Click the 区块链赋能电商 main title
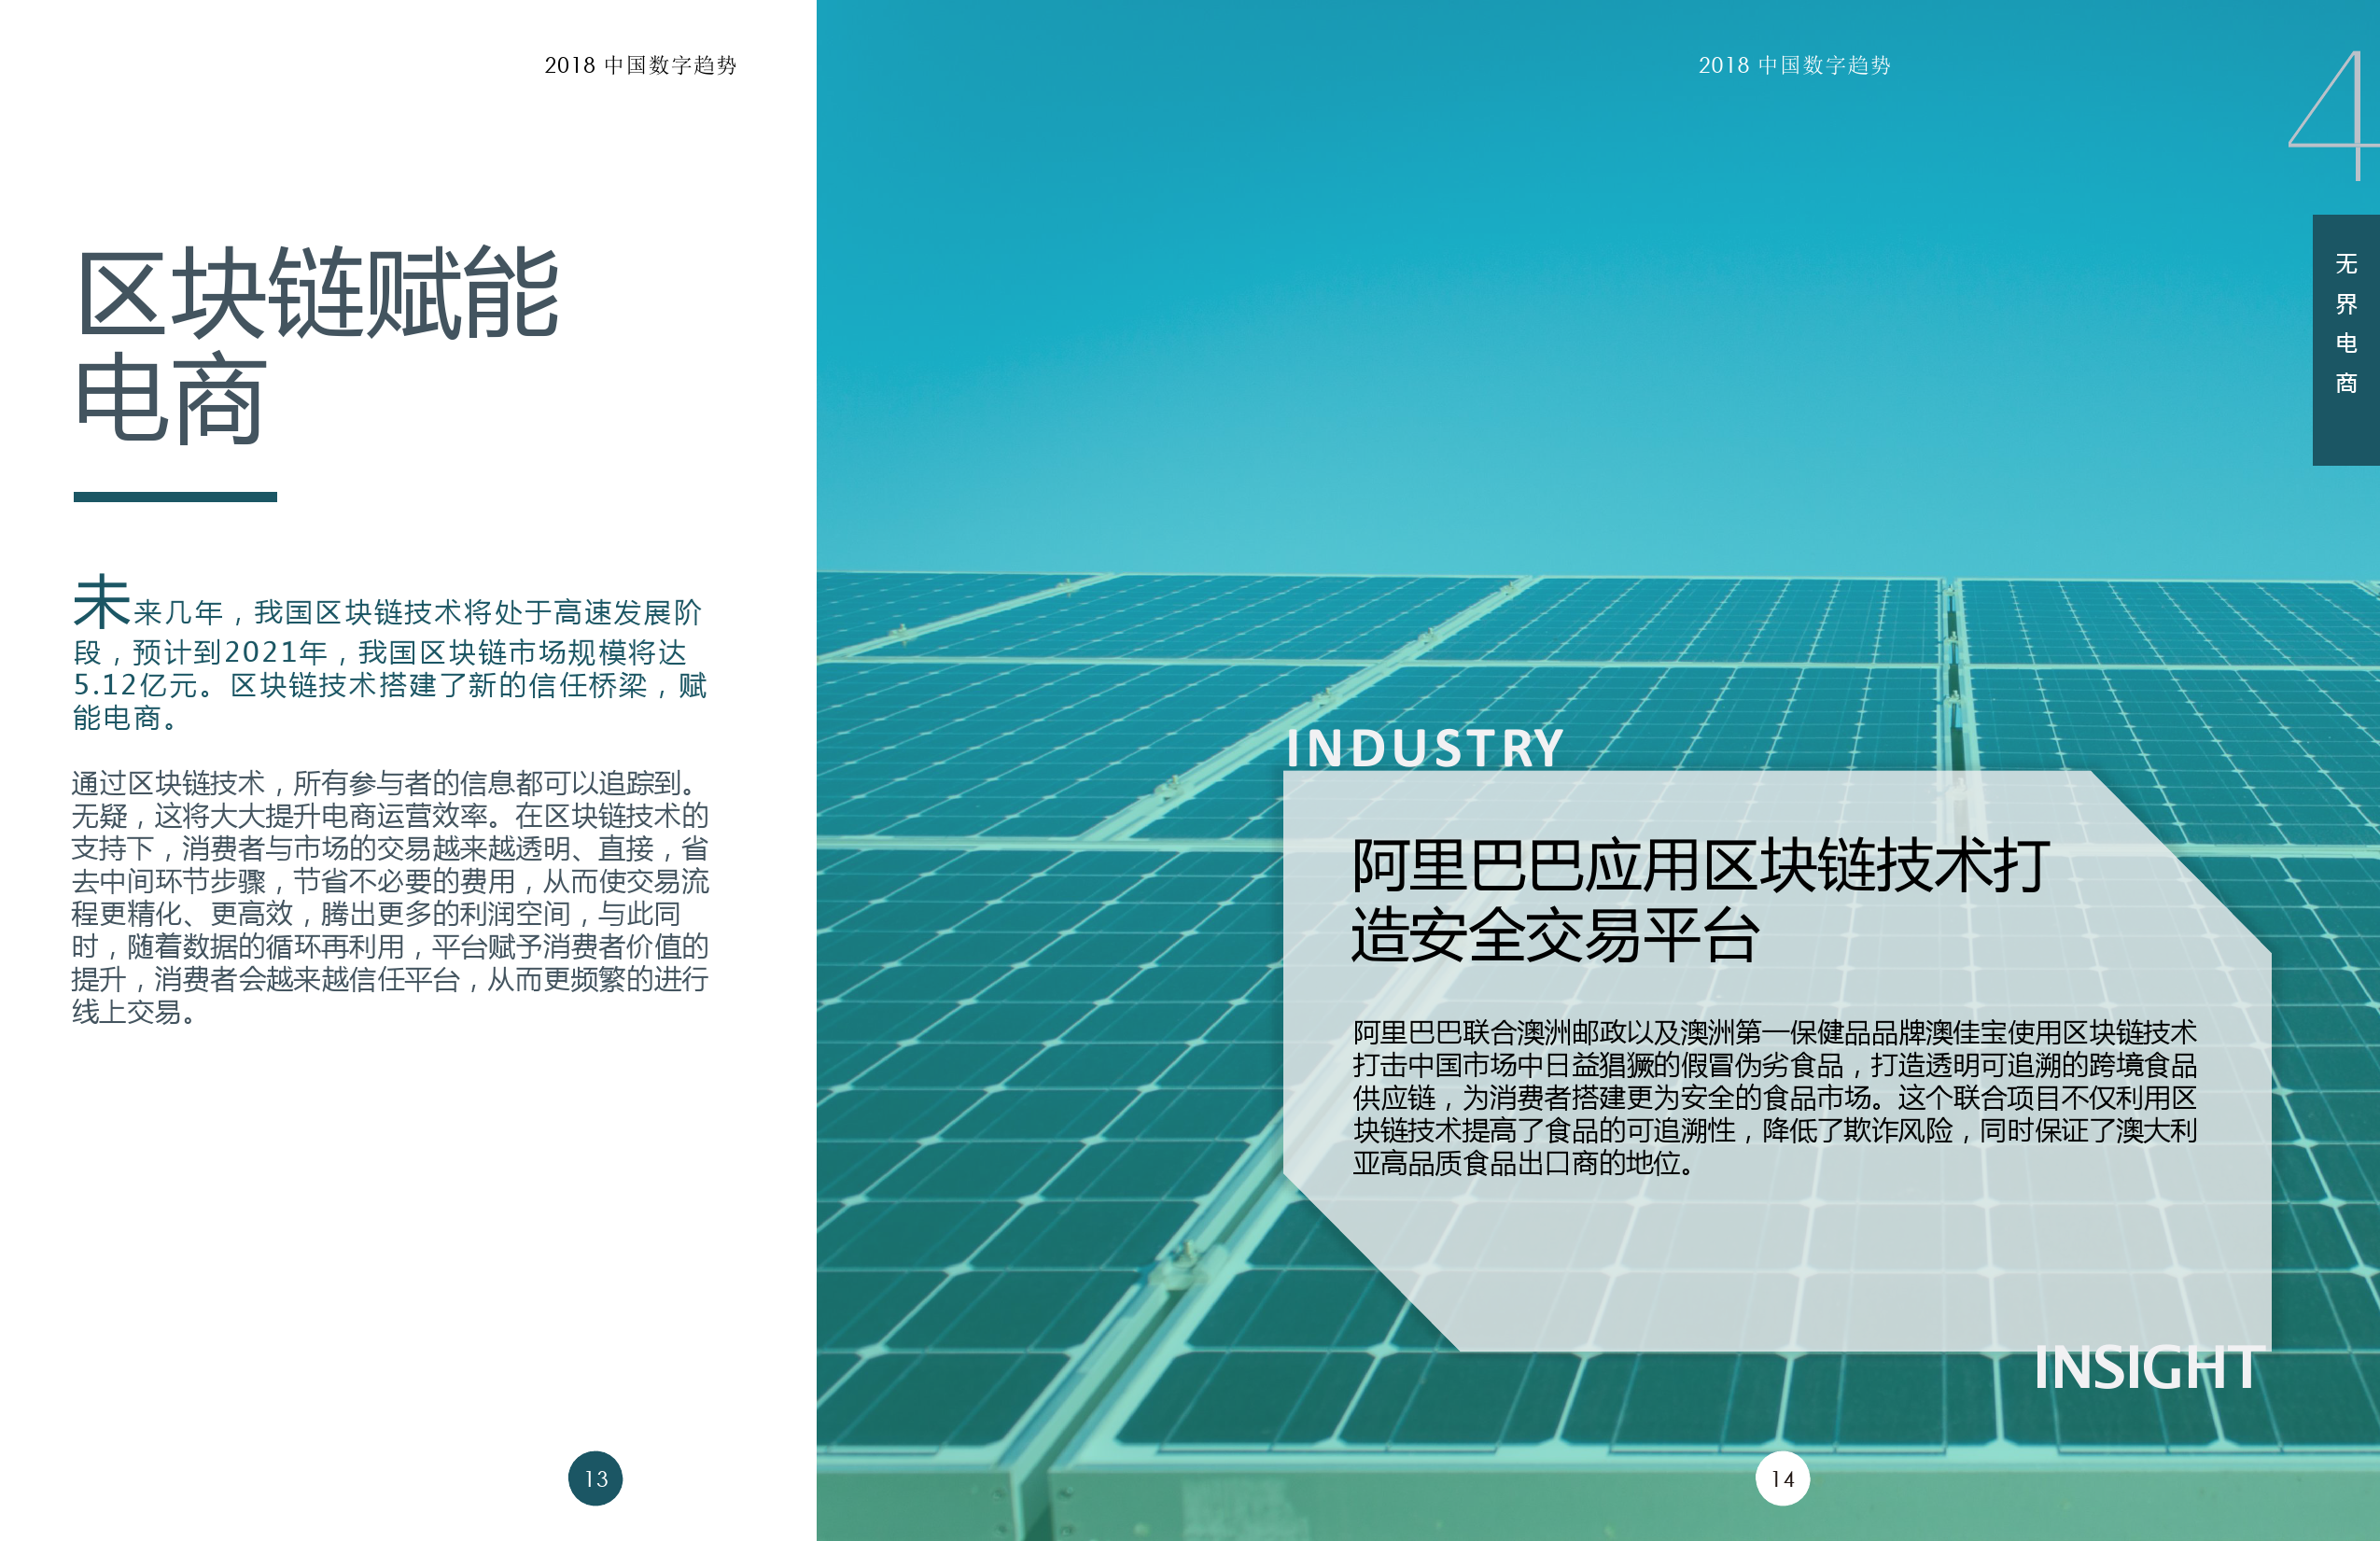This screenshot has height=1541, width=2380. tap(318, 295)
